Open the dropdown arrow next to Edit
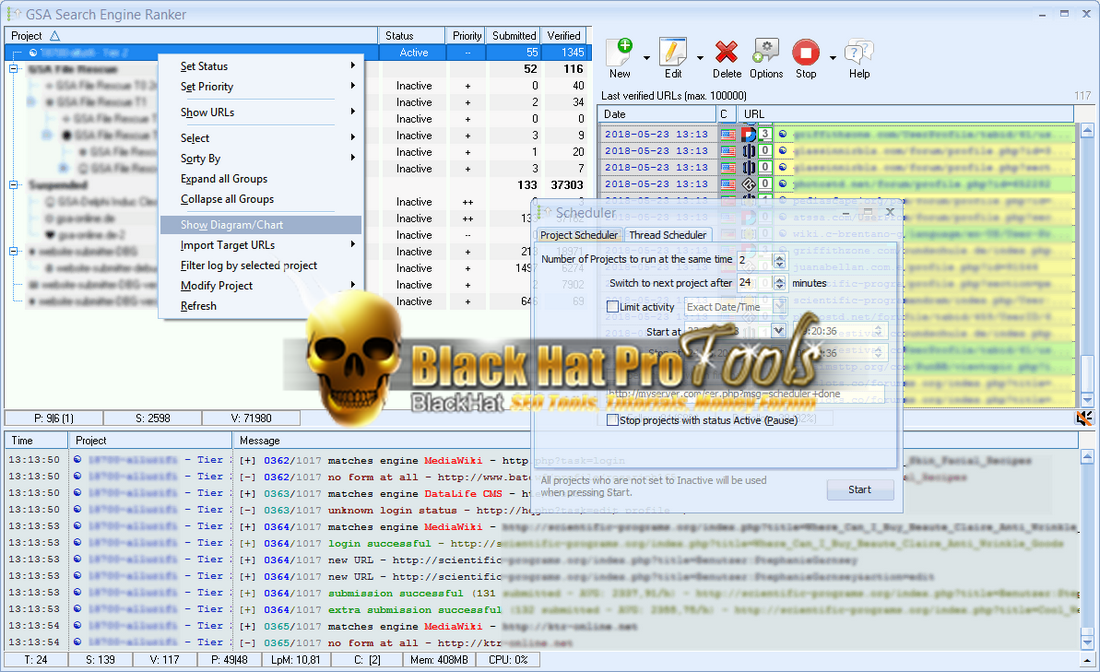This screenshot has width=1100, height=672. tap(699, 58)
